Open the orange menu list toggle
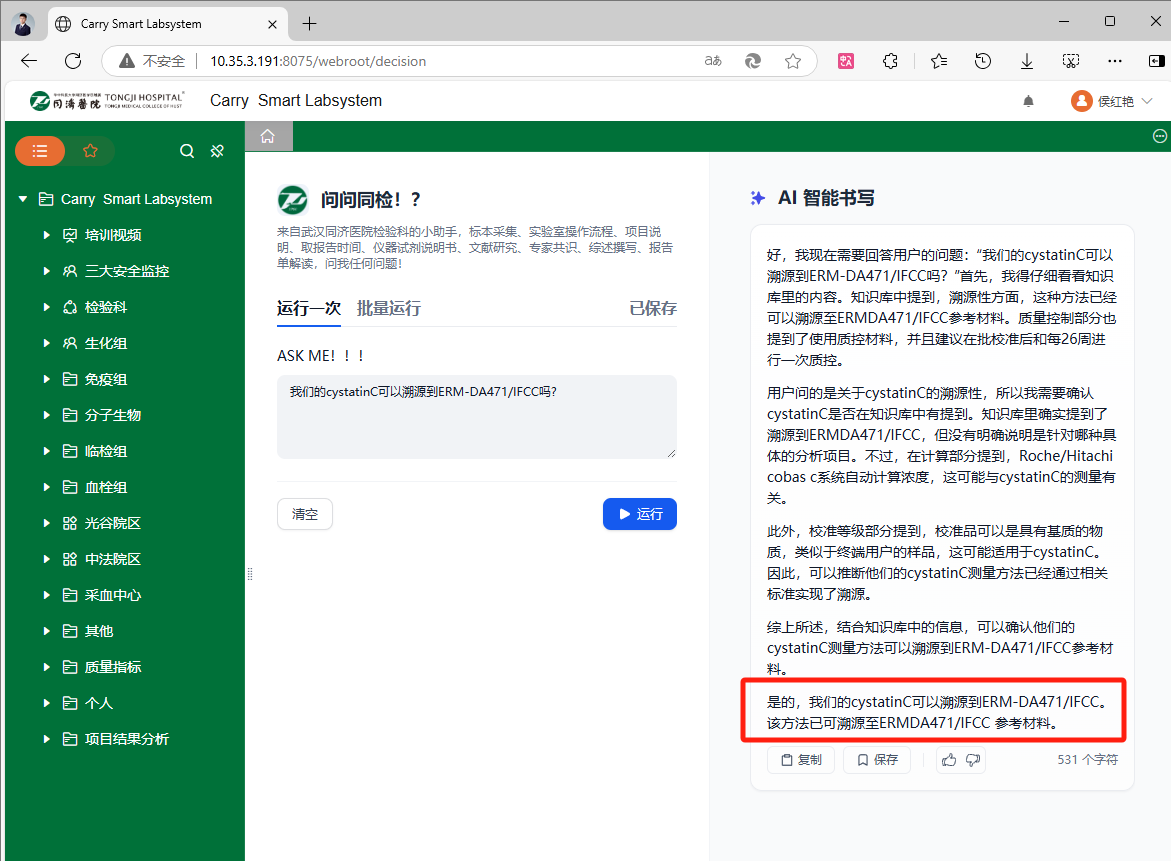1171x861 pixels. tap(40, 151)
